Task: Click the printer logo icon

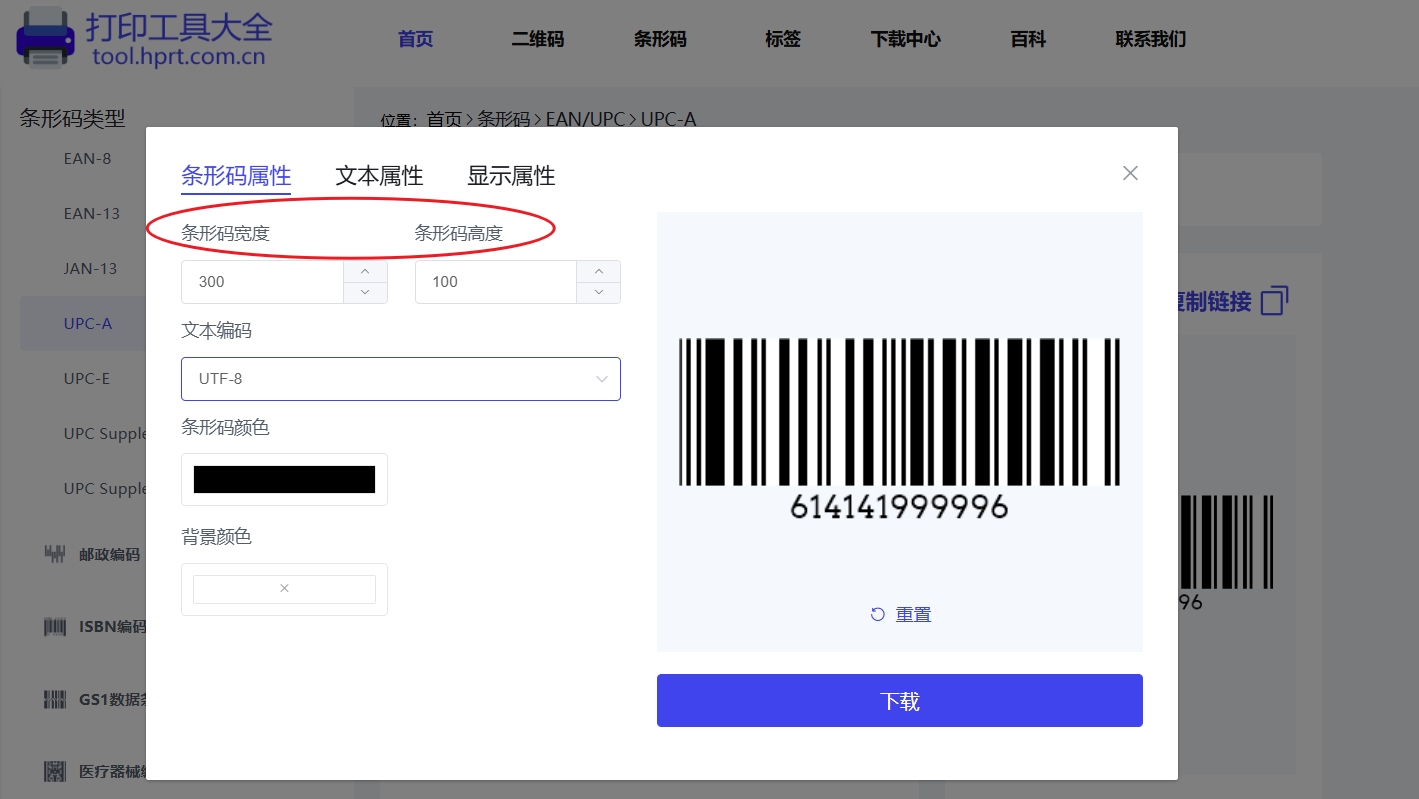Action: pyautogui.click(x=45, y=37)
